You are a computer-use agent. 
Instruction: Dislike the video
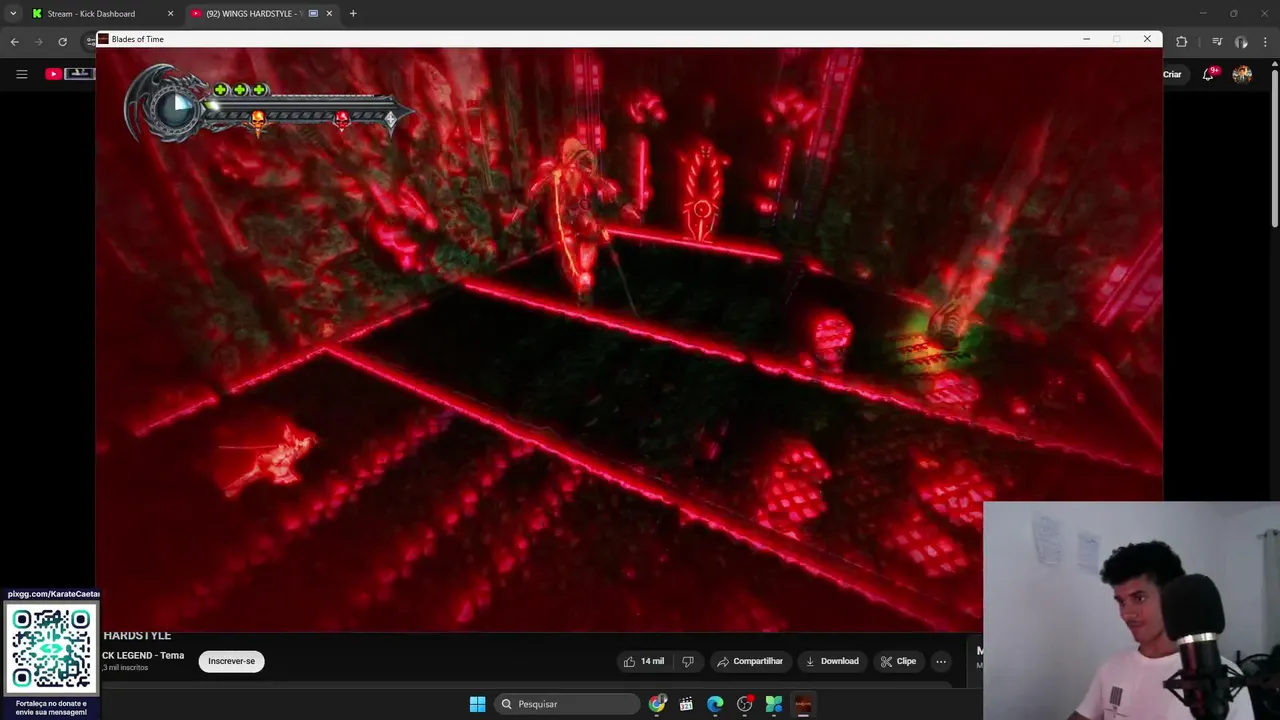[688, 661]
